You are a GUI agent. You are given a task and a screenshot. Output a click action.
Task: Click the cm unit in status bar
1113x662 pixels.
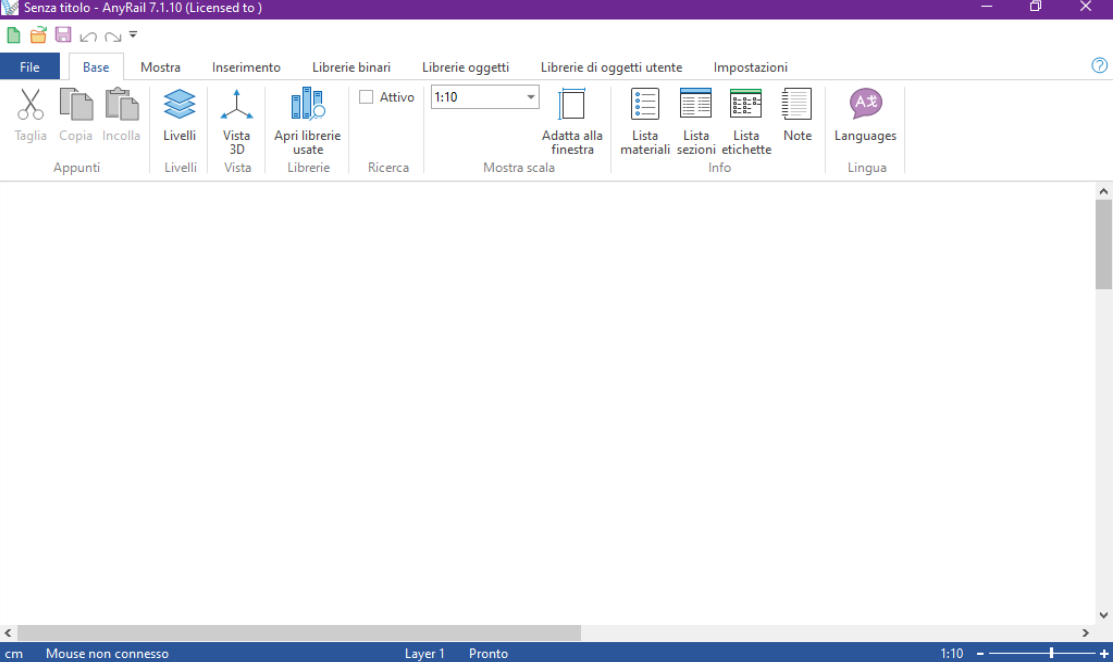13,653
